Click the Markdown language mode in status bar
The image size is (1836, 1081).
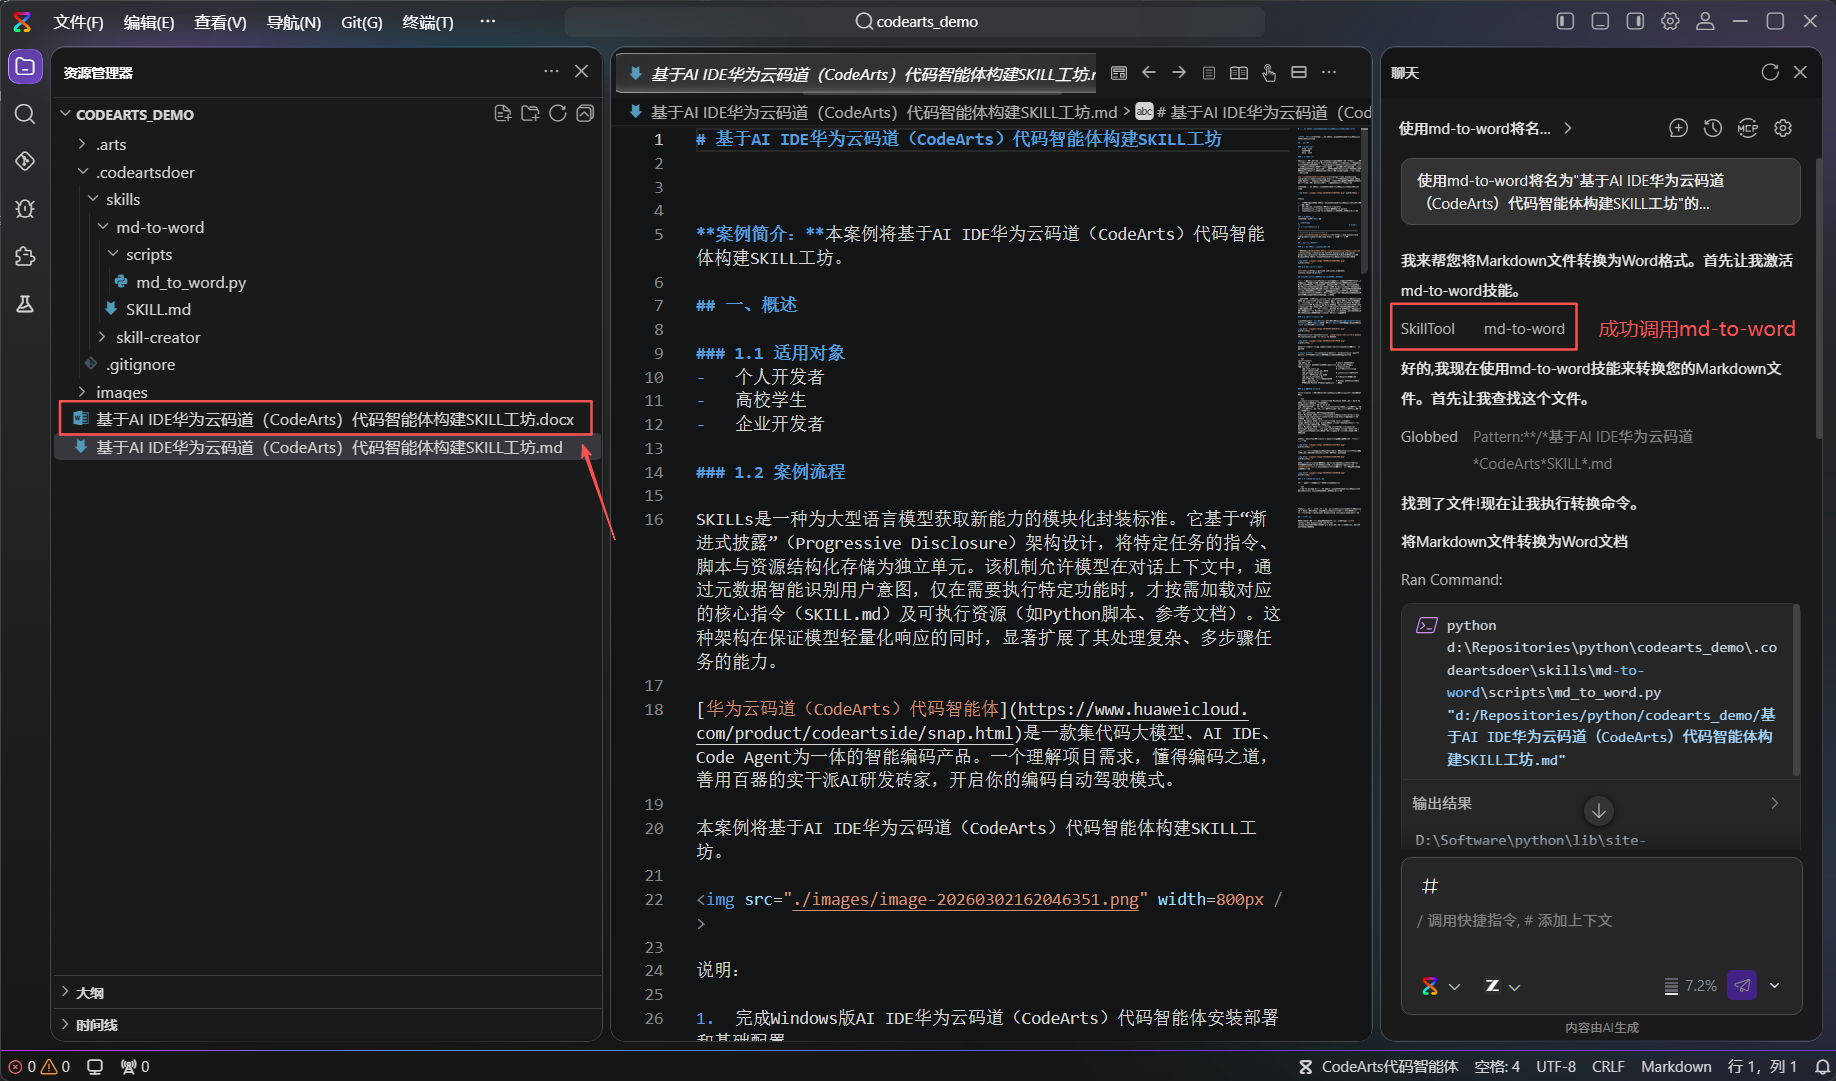tap(1676, 1066)
